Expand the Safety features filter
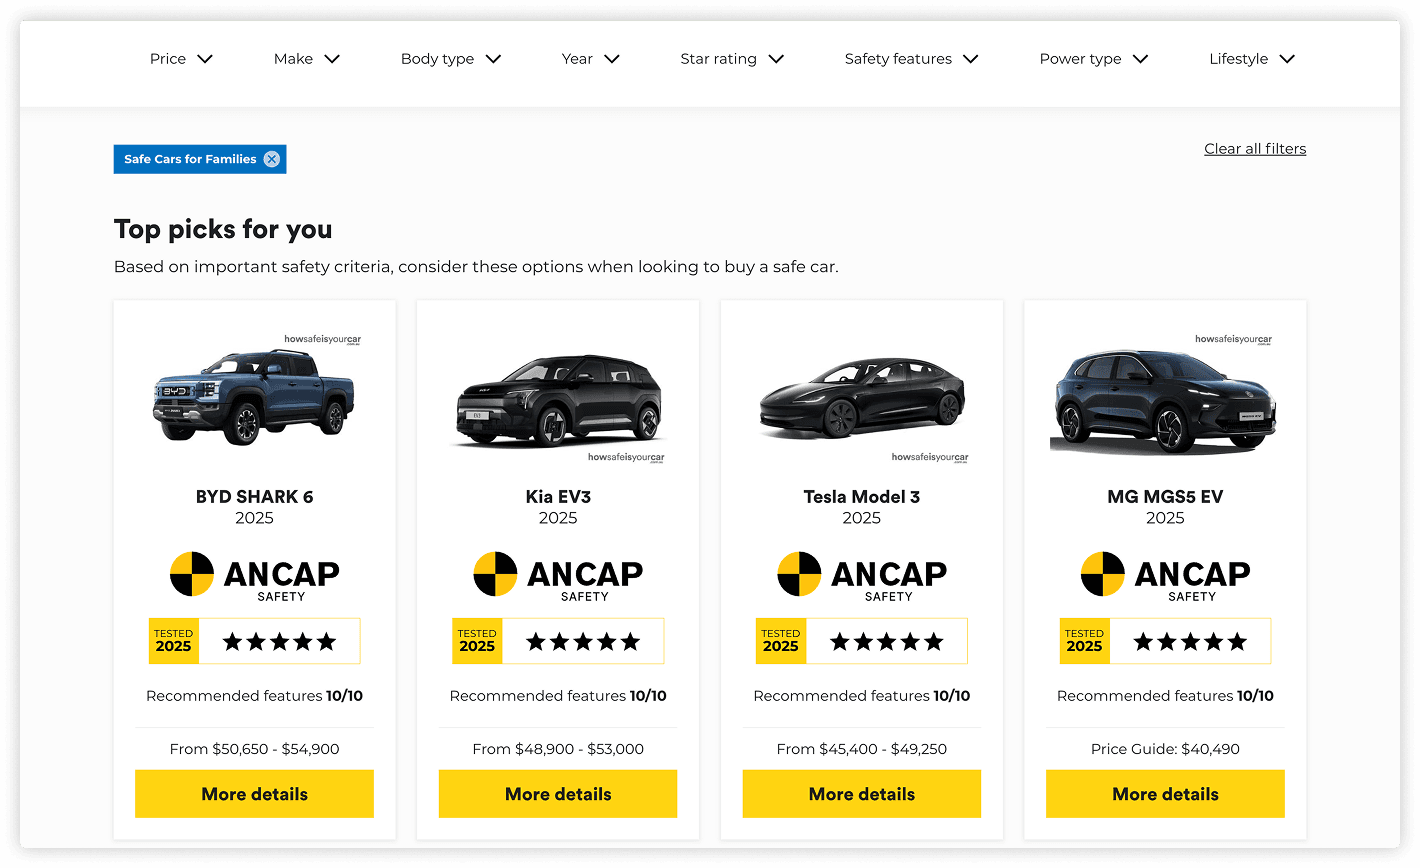 tap(911, 59)
